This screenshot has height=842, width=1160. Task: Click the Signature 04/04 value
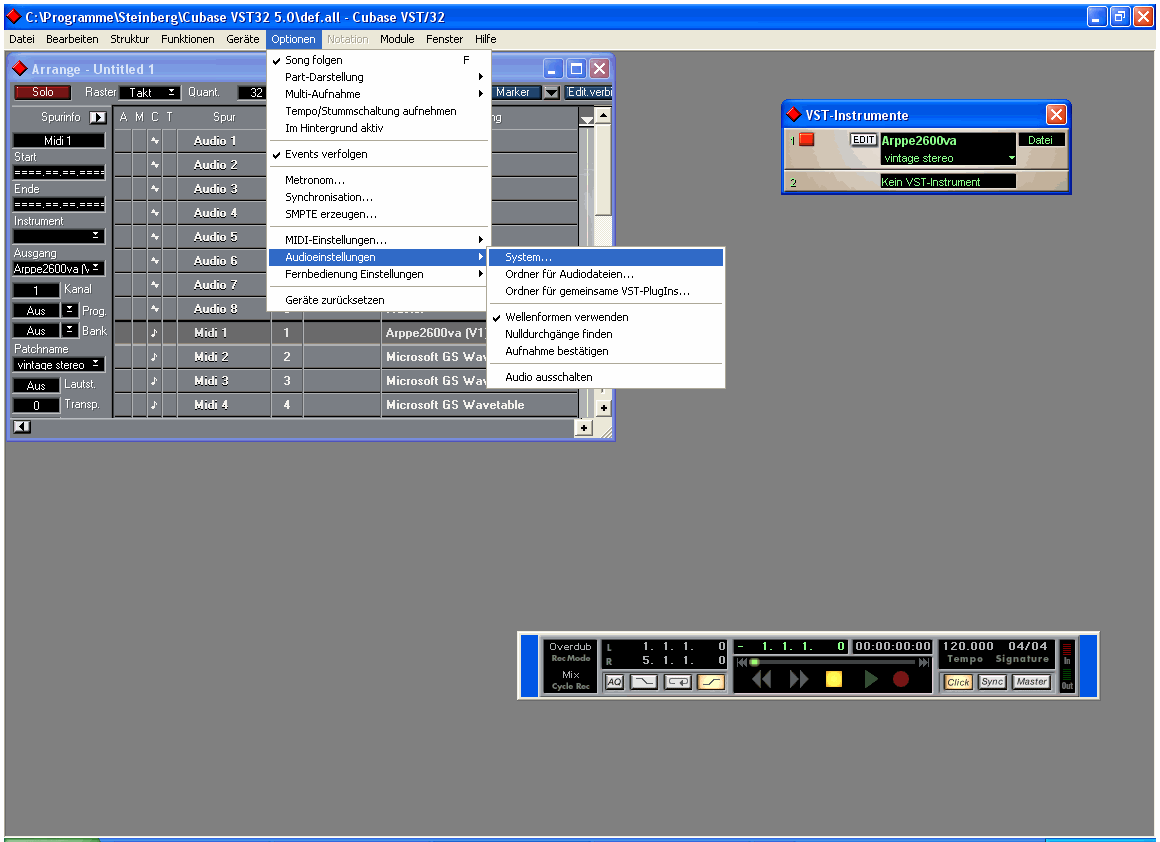coord(1028,646)
